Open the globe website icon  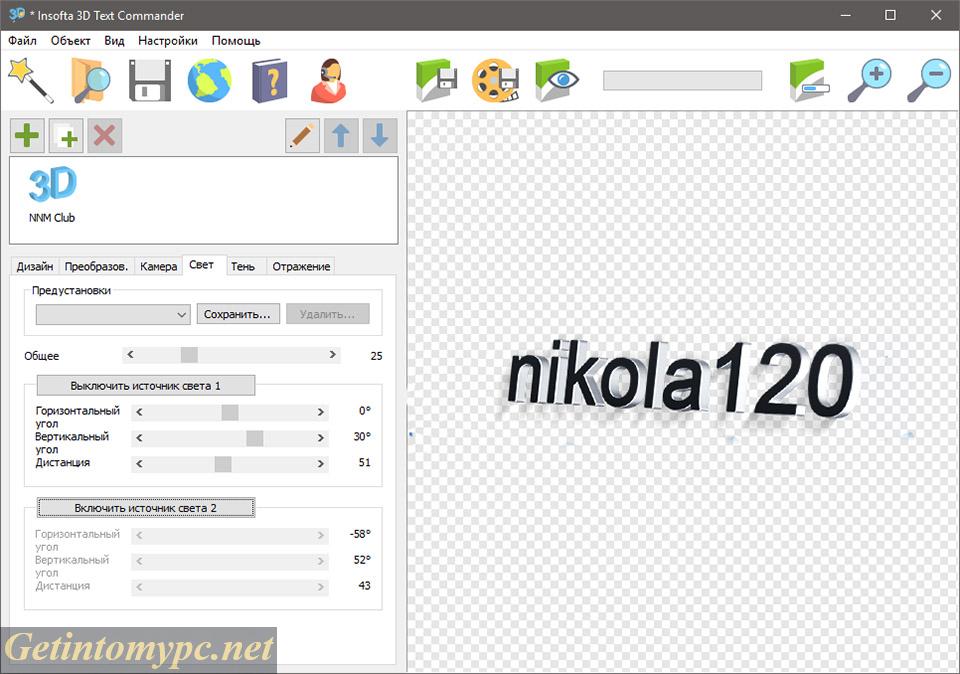point(208,78)
